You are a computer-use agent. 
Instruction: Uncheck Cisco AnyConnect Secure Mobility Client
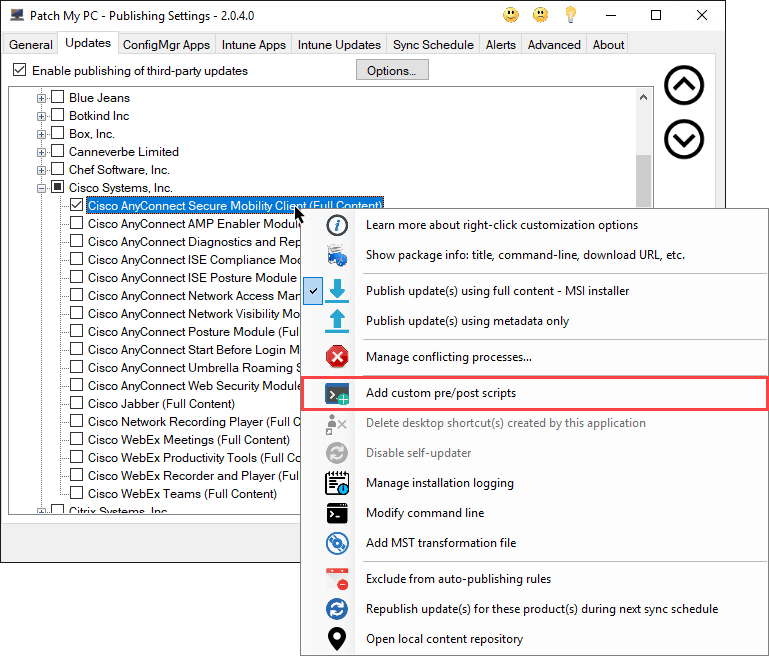coord(76,205)
